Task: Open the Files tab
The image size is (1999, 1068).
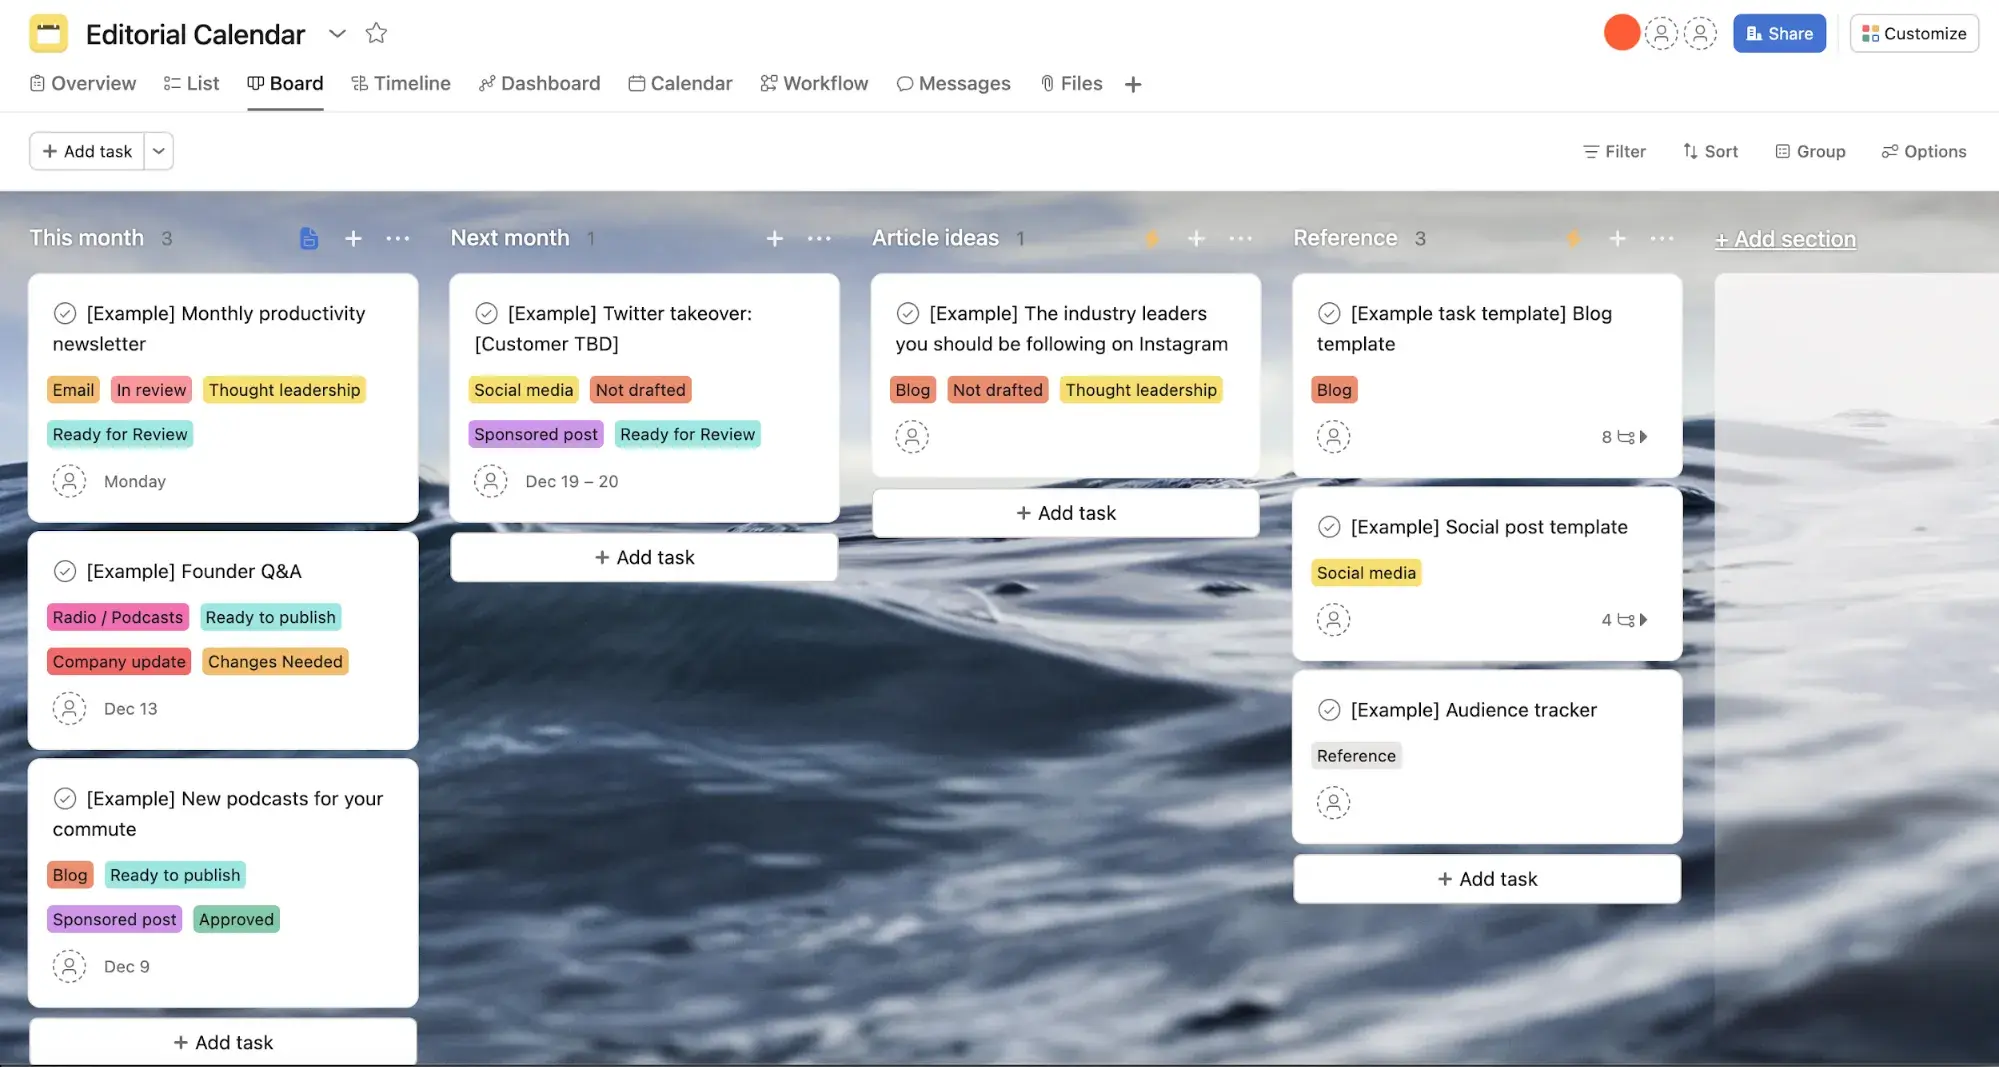Action: [1071, 83]
